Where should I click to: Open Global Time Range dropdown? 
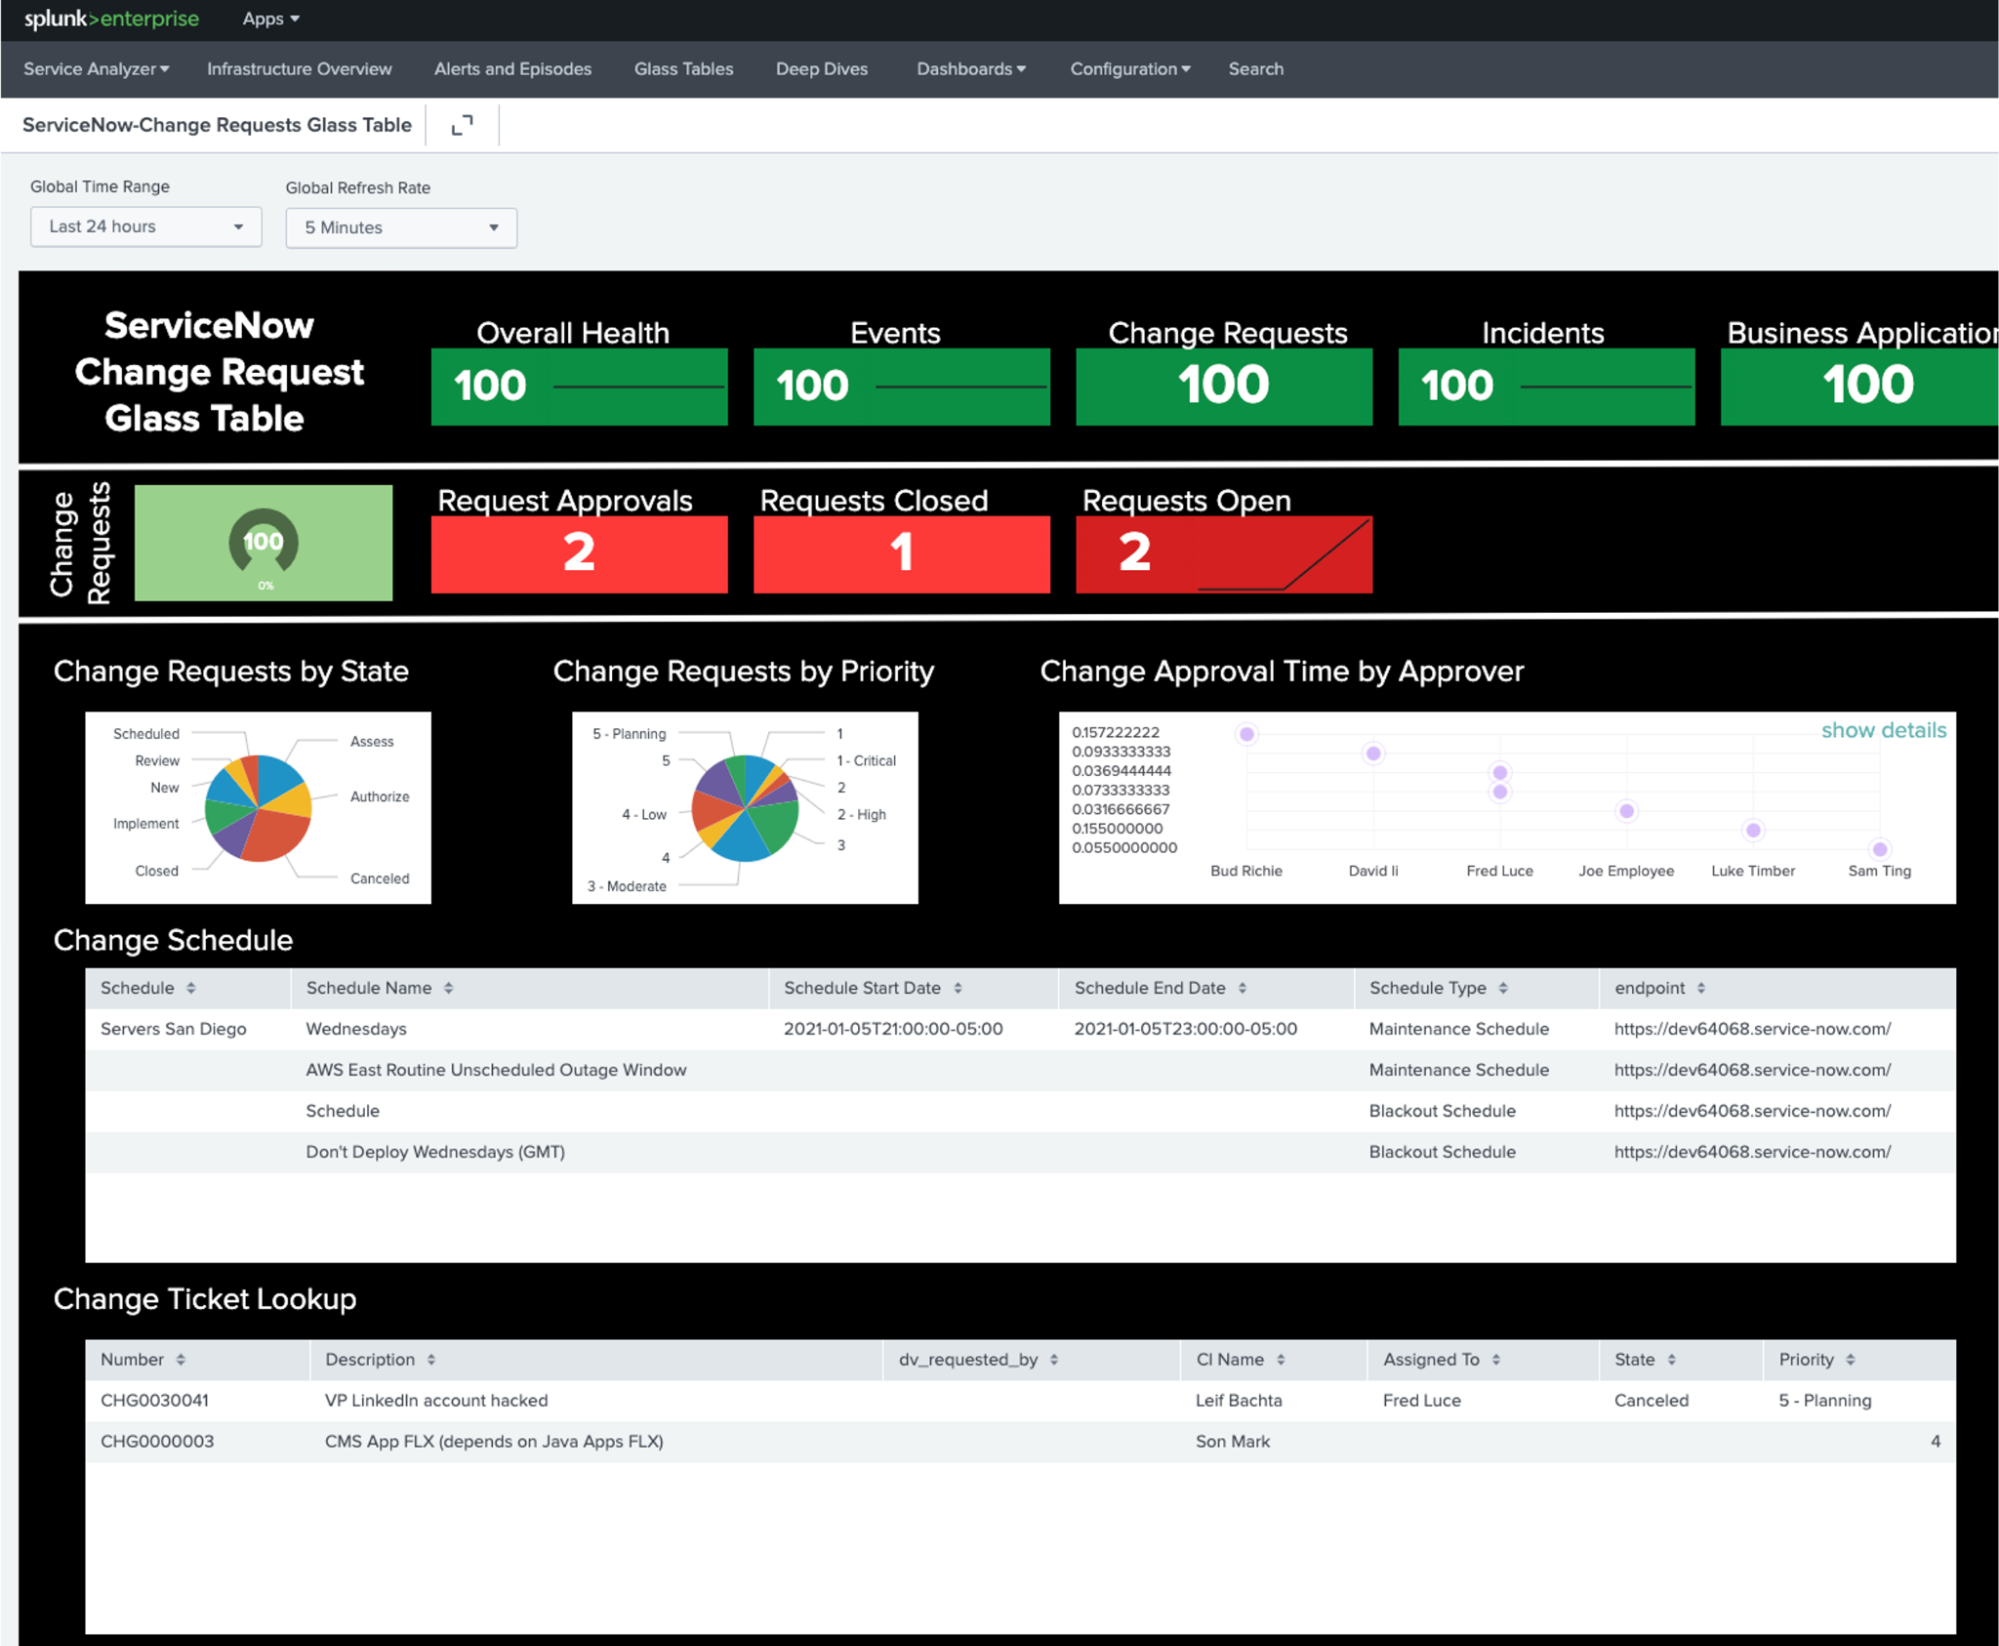coord(146,227)
